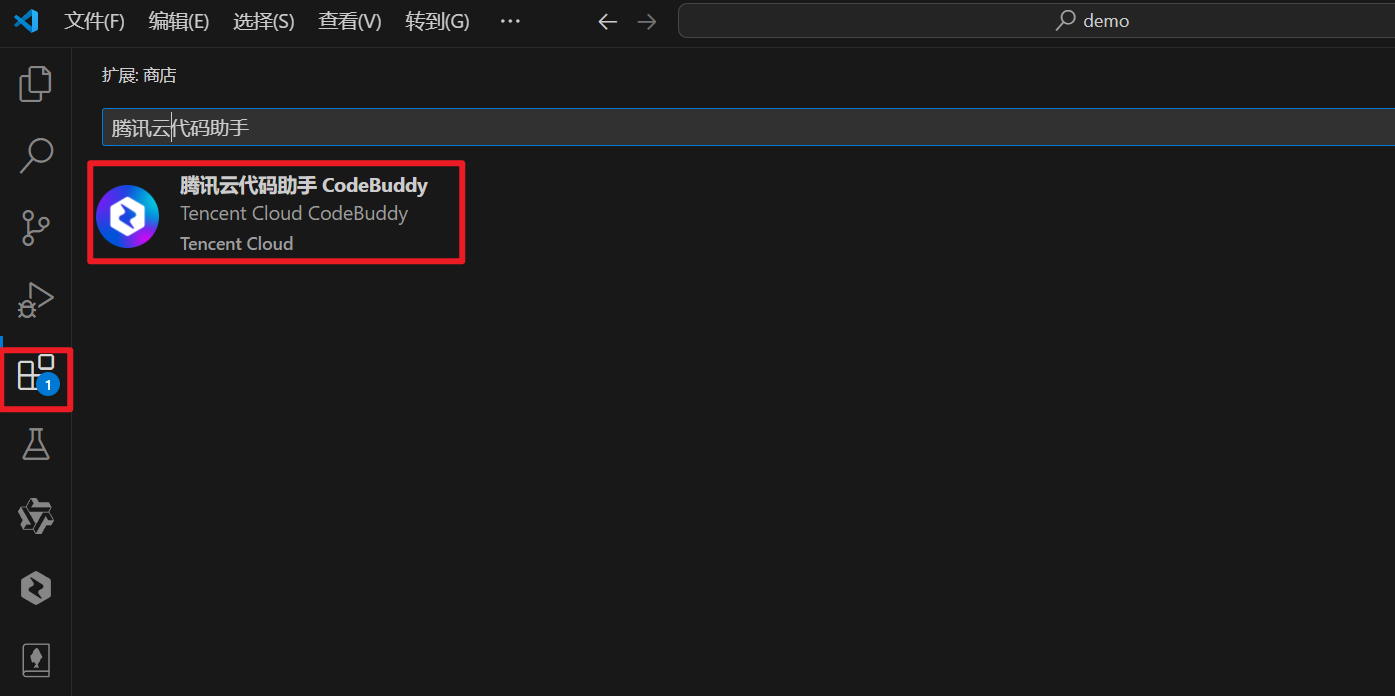
Task: Click the Tencent Cloud publisher name
Action: (x=237, y=243)
